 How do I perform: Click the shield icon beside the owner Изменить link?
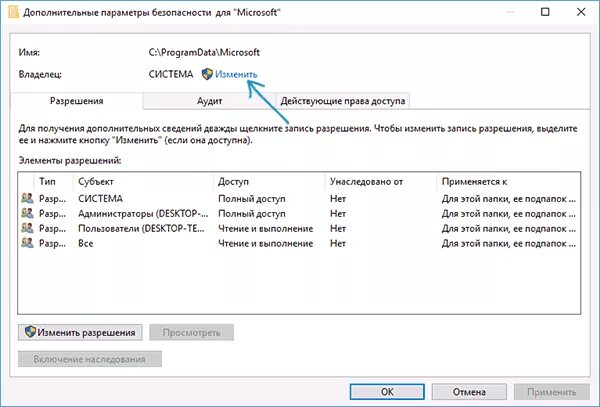coord(207,74)
